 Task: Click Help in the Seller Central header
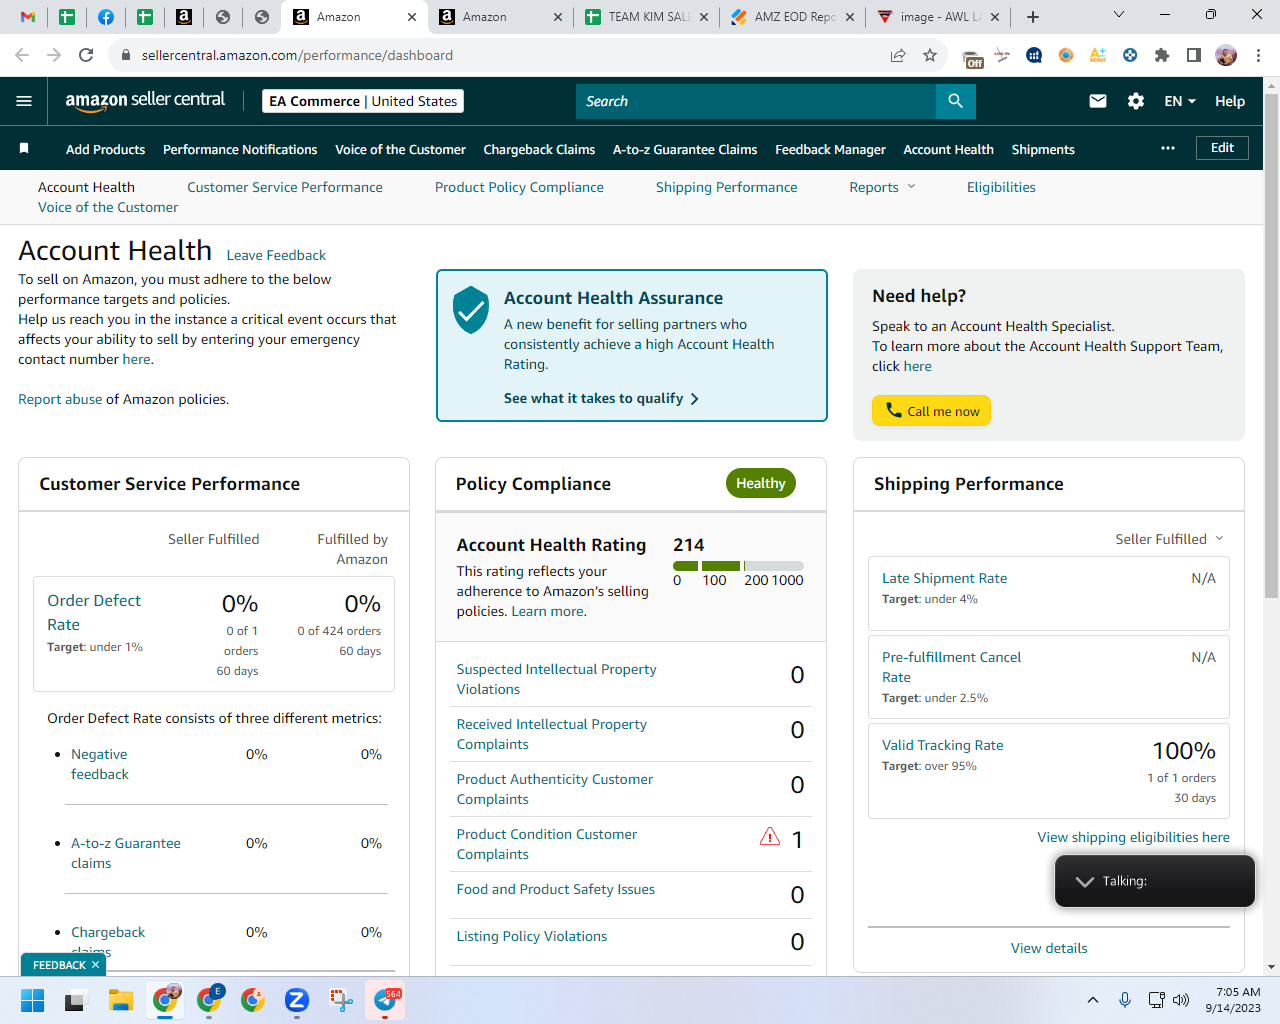coord(1230,101)
